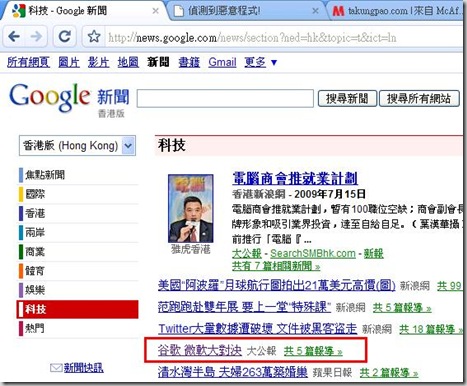The width and height of the screenshot is (467, 386).
Task: Open the 地圖 link in the top bar
Action: pos(128,62)
